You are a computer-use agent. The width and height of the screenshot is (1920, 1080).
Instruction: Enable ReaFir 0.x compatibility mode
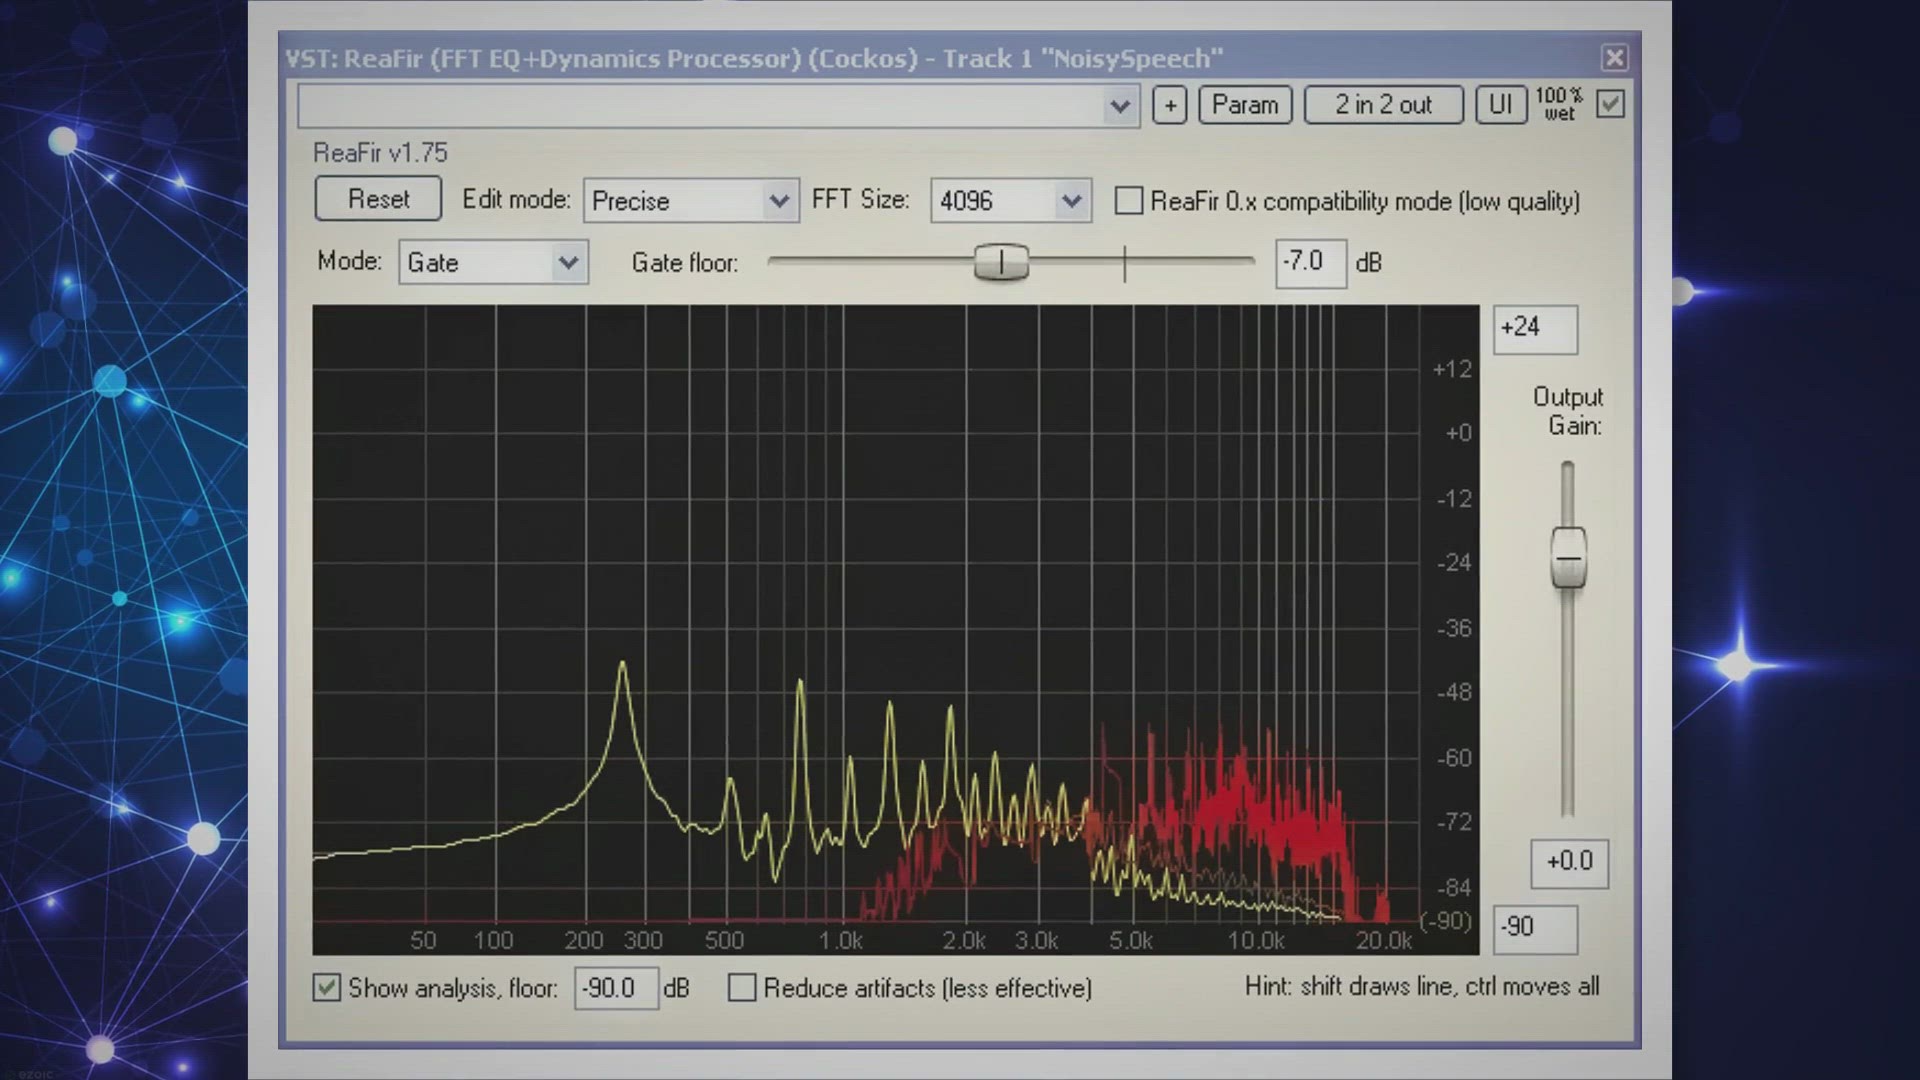(1129, 201)
